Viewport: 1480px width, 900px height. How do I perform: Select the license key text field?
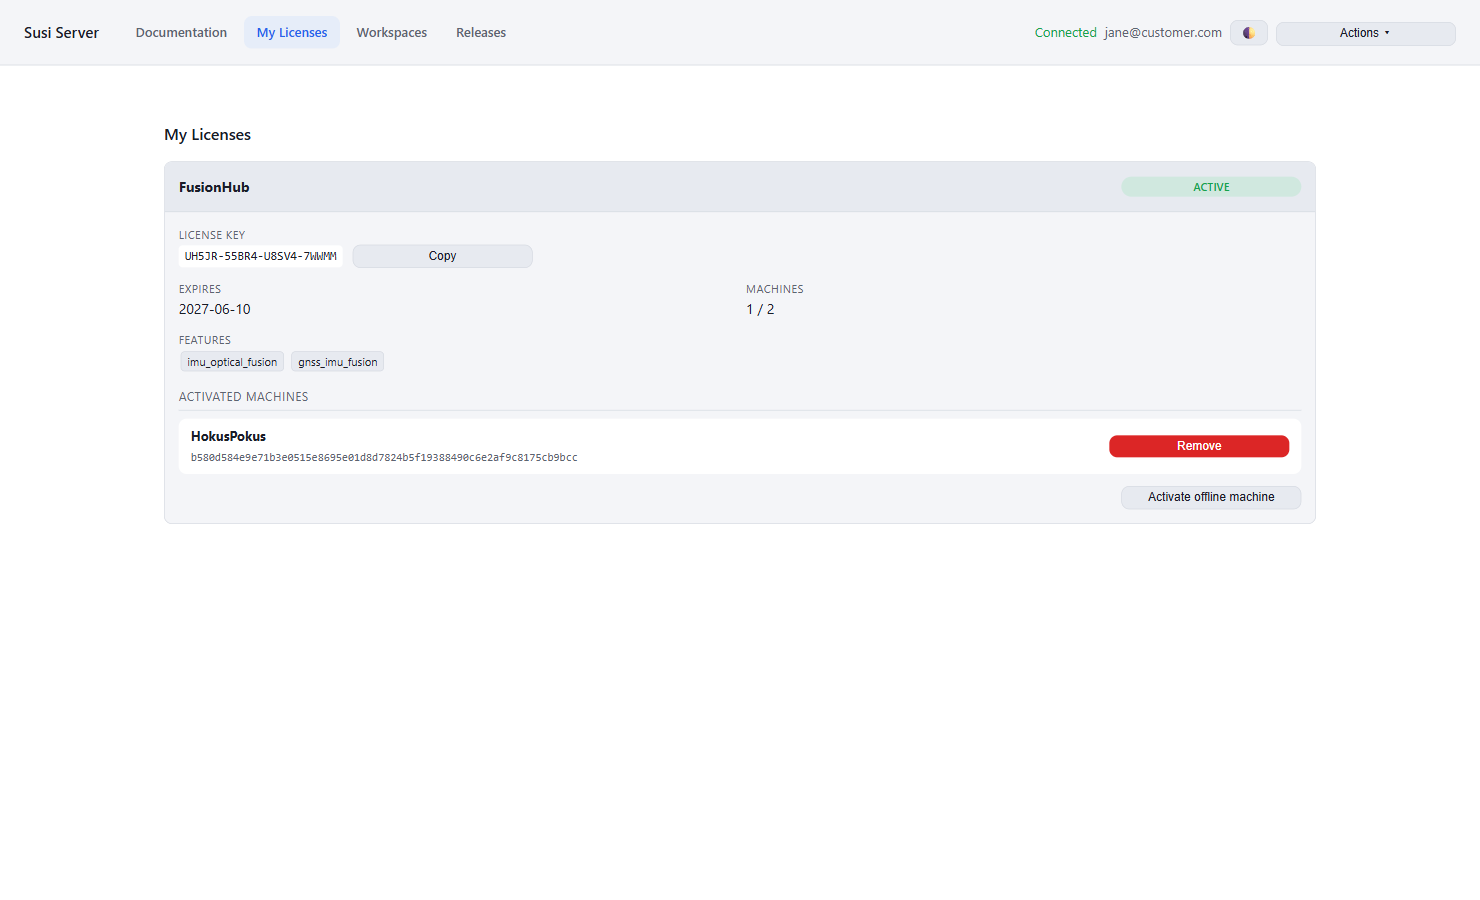click(x=260, y=256)
